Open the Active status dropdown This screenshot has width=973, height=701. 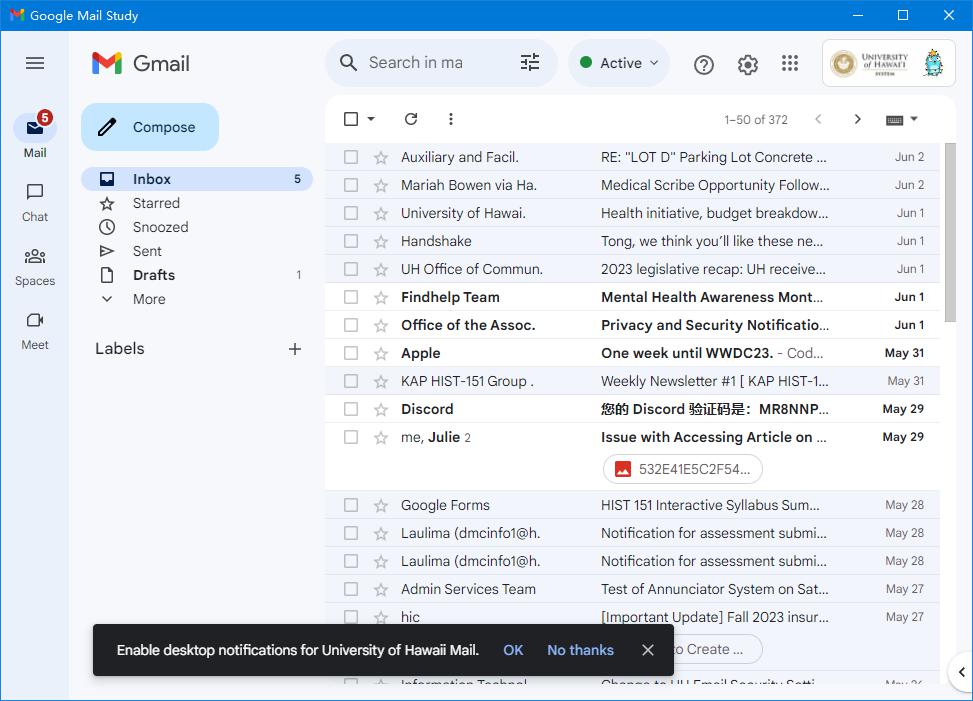click(x=619, y=63)
